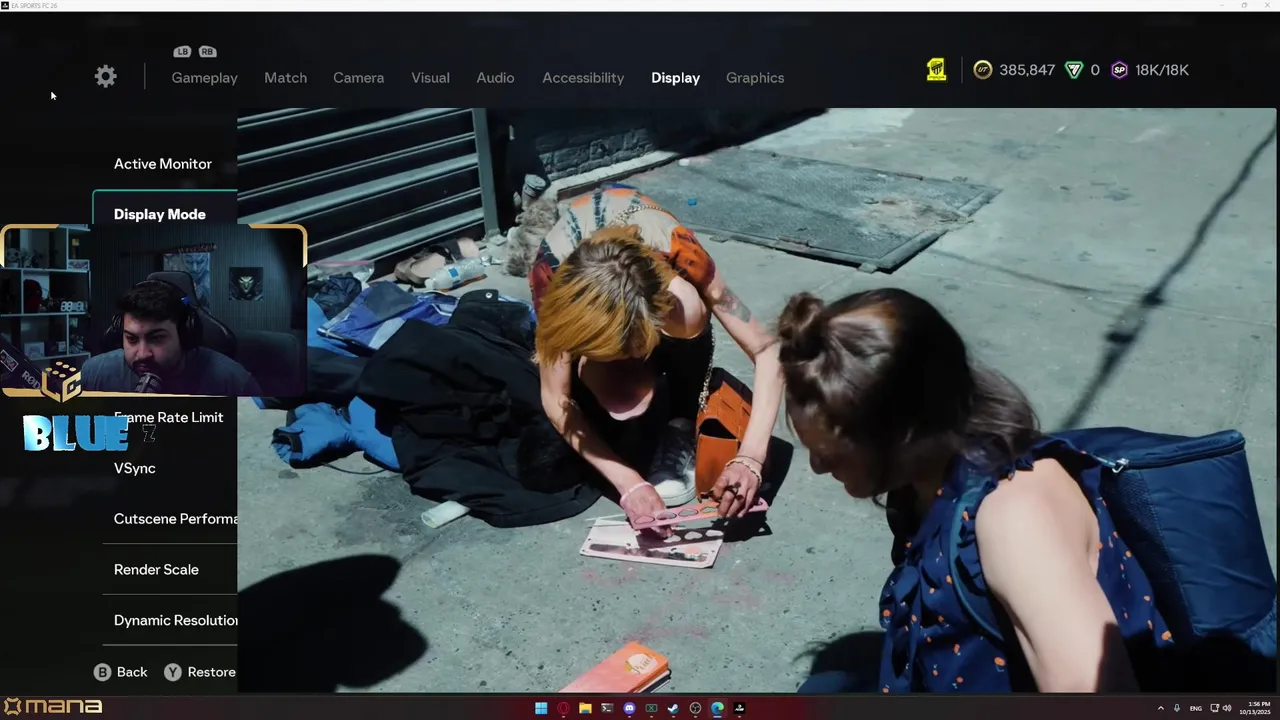Select the 385,847 coin balance

tap(1027, 70)
